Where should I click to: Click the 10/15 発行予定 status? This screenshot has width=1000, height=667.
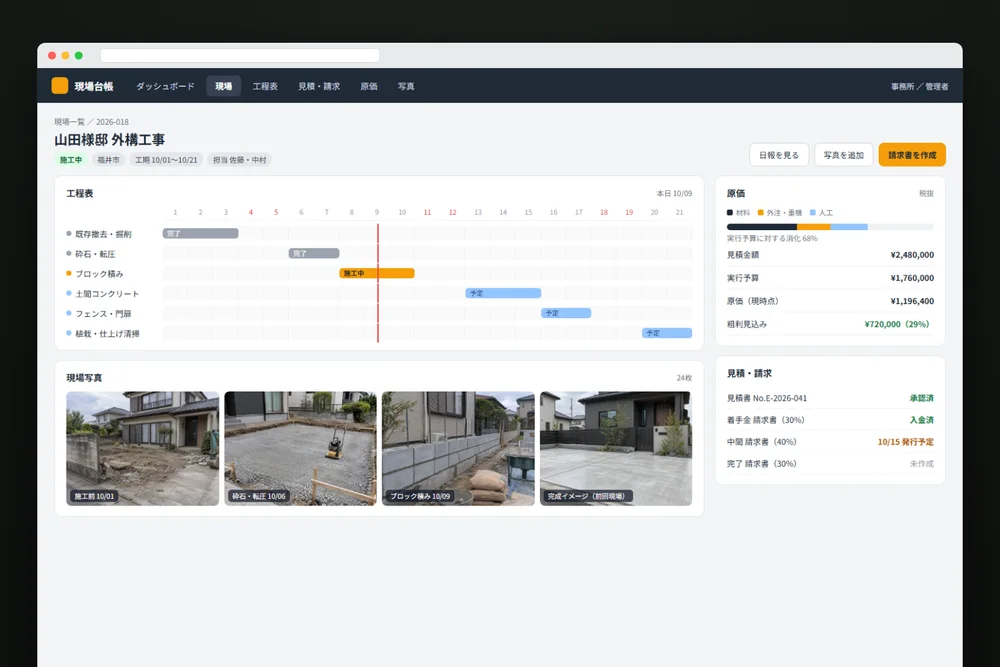click(x=906, y=442)
